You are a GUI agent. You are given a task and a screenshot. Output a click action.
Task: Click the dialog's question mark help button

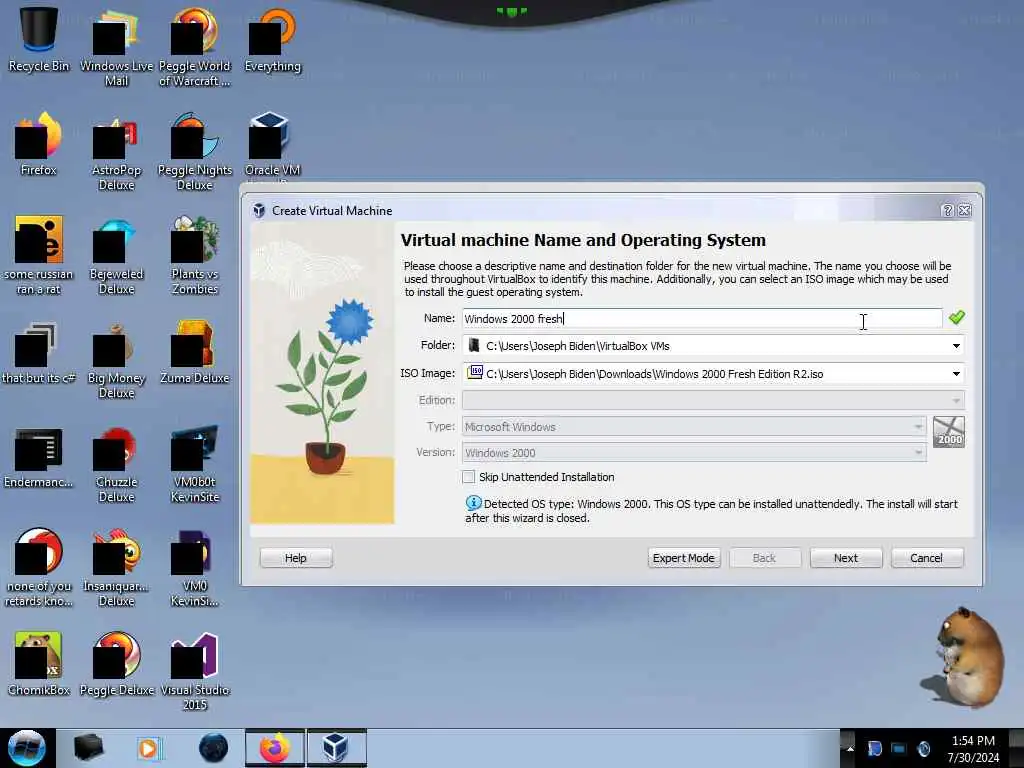pyautogui.click(x=948, y=210)
